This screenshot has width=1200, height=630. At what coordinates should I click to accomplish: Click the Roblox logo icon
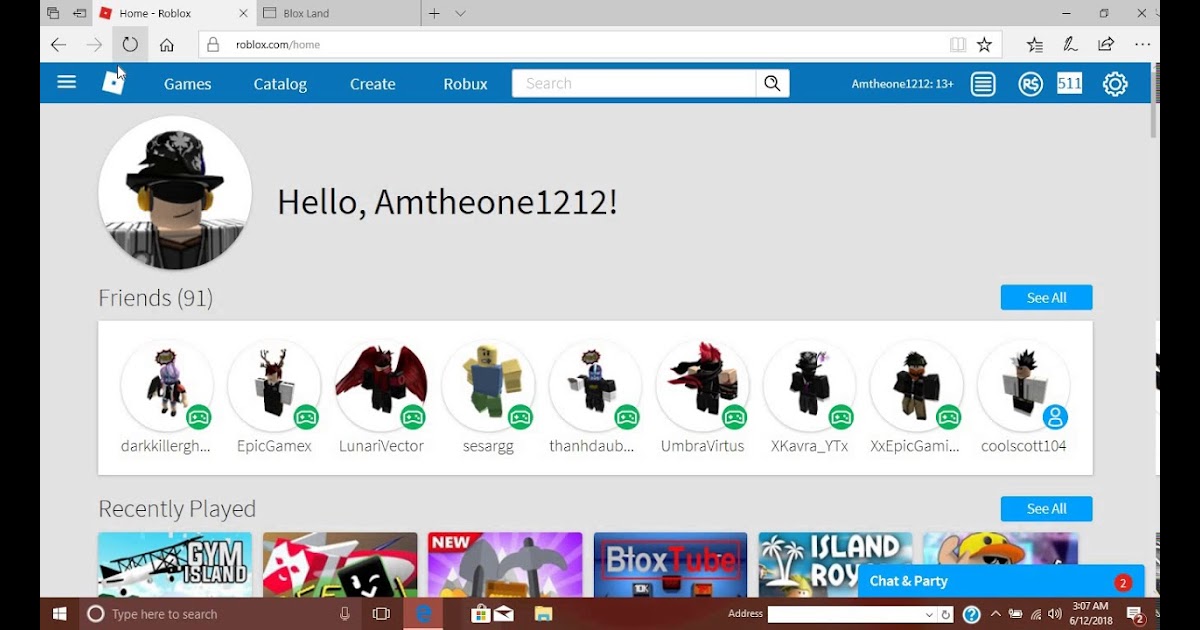[114, 83]
